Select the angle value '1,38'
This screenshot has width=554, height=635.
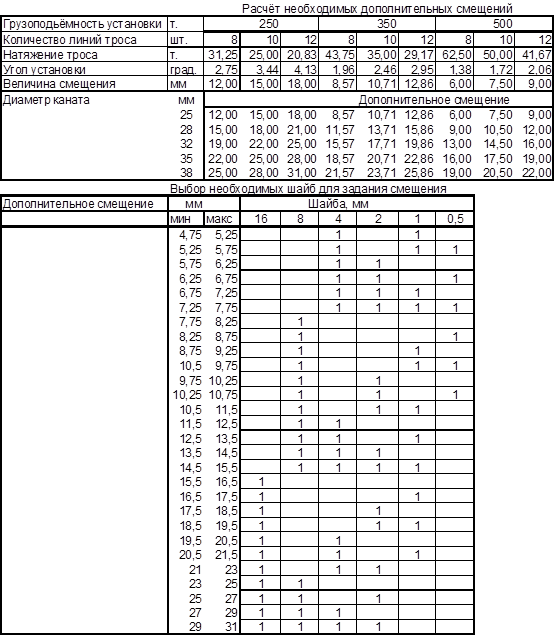coord(460,70)
